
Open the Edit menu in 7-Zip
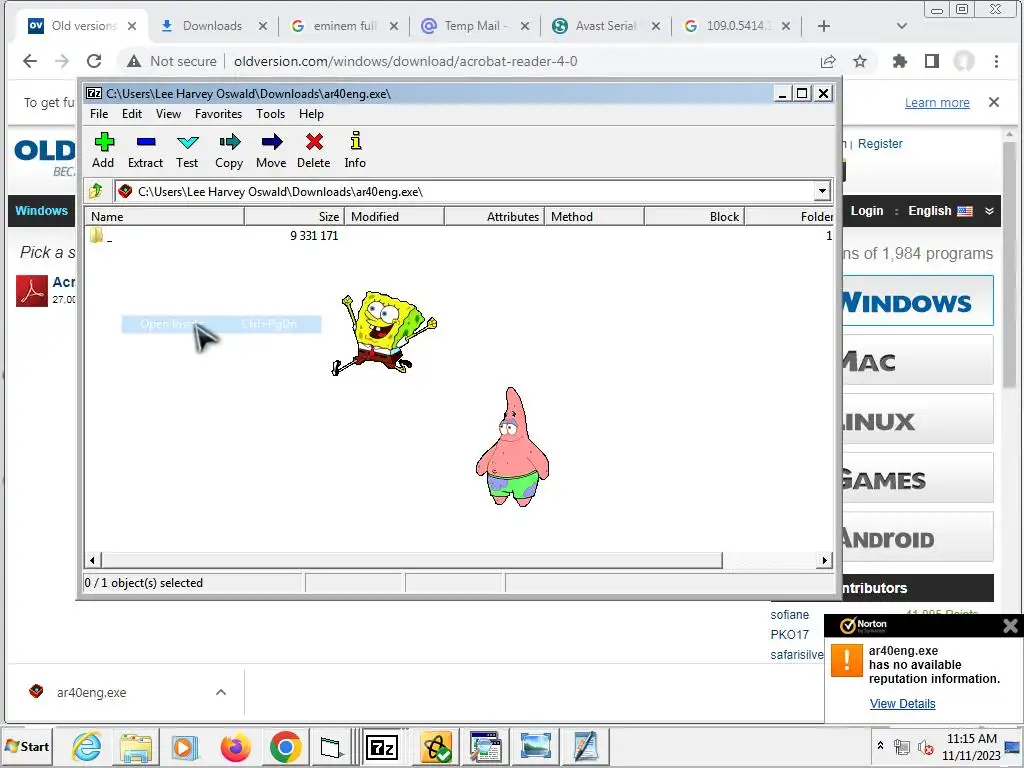click(x=132, y=114)
